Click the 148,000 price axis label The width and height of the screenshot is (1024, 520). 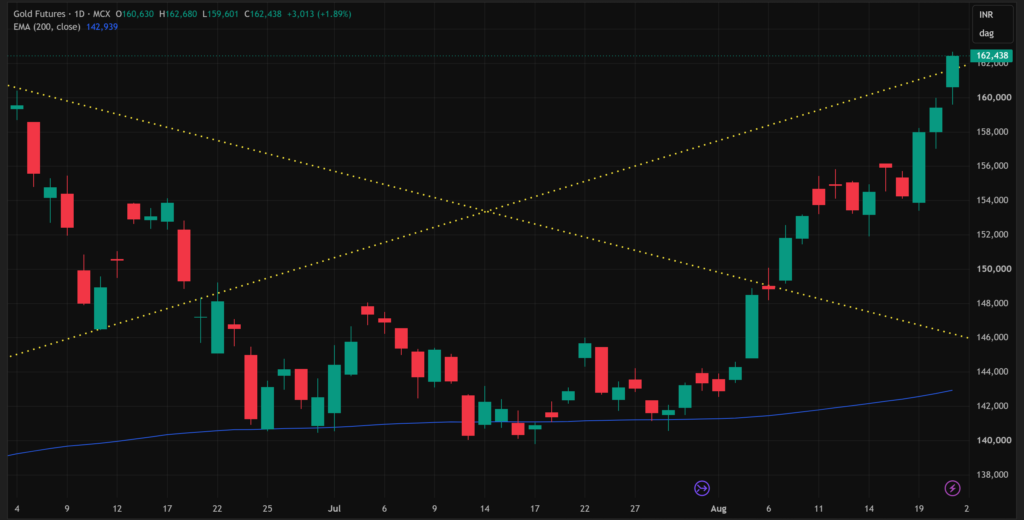[993, 303]
